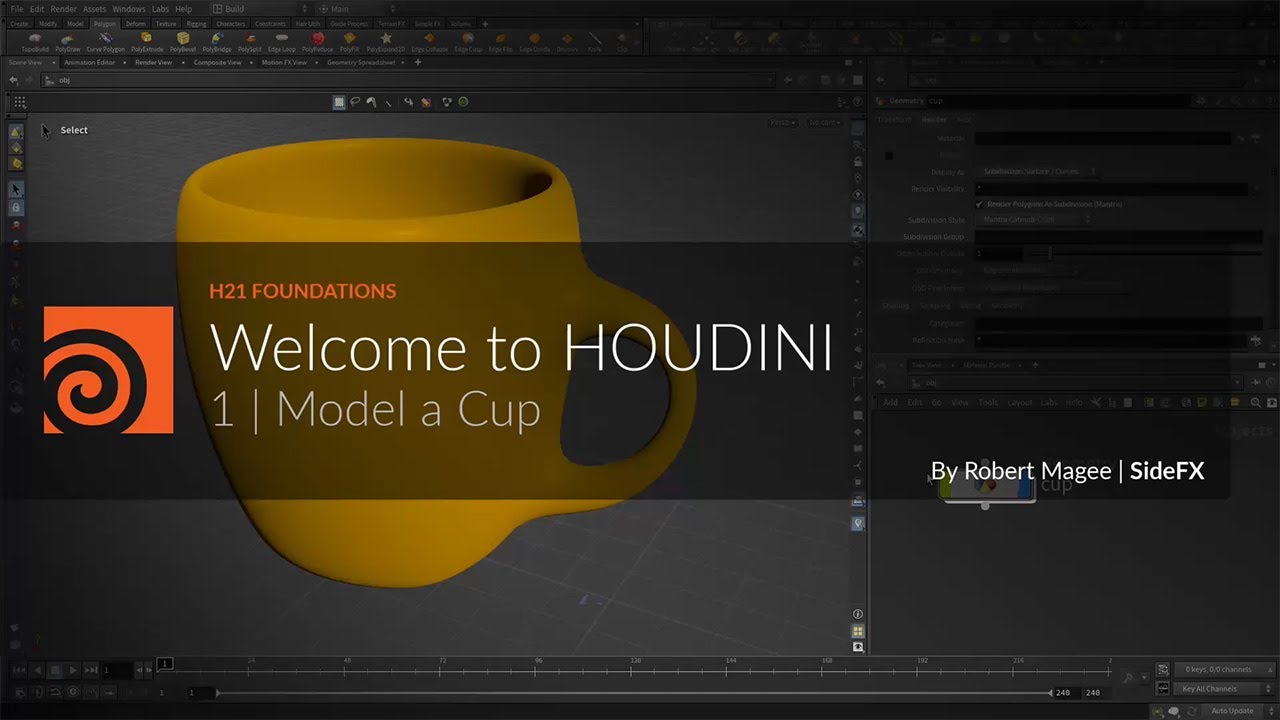Pick the PolySplit shelf tool

click(x=250, y=42)
